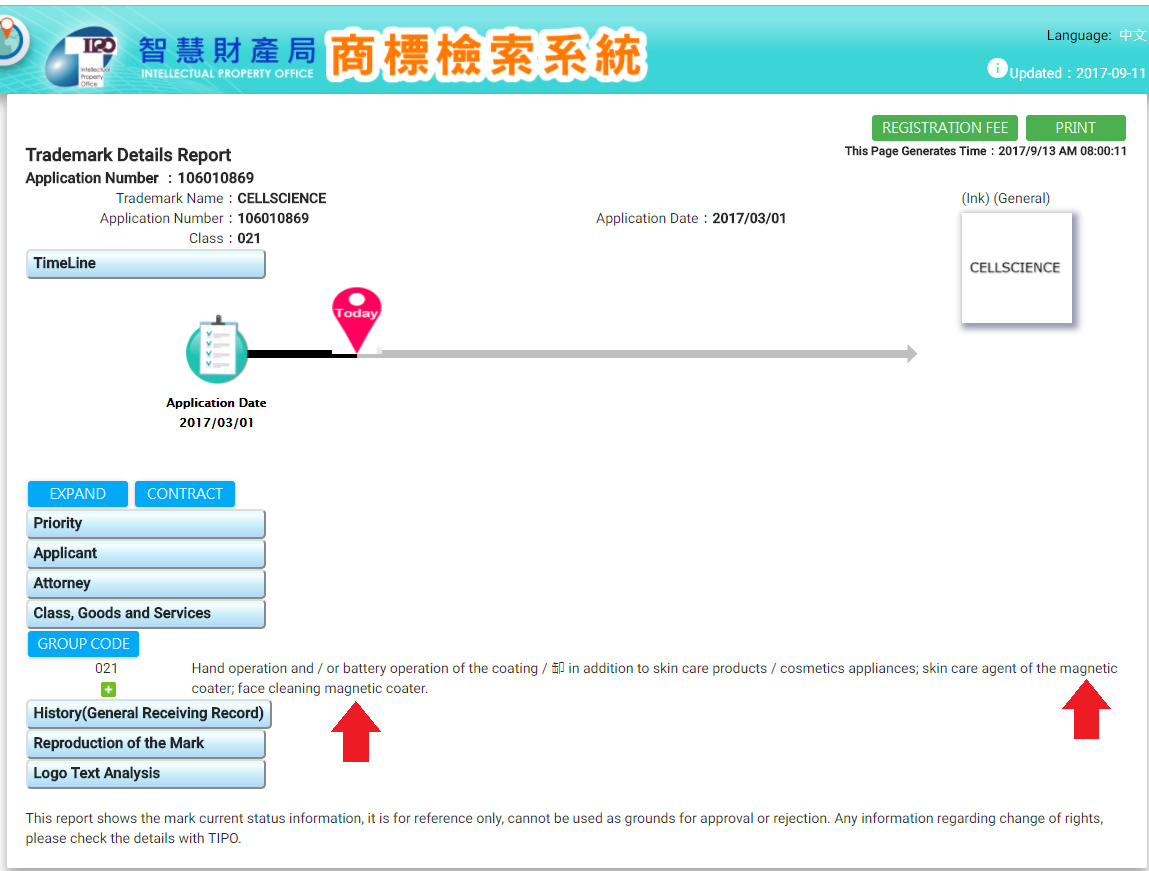Select trademark name CELLSCIENCE text
The height and width of the screenshot is (871, 1149).
[281, 199]
